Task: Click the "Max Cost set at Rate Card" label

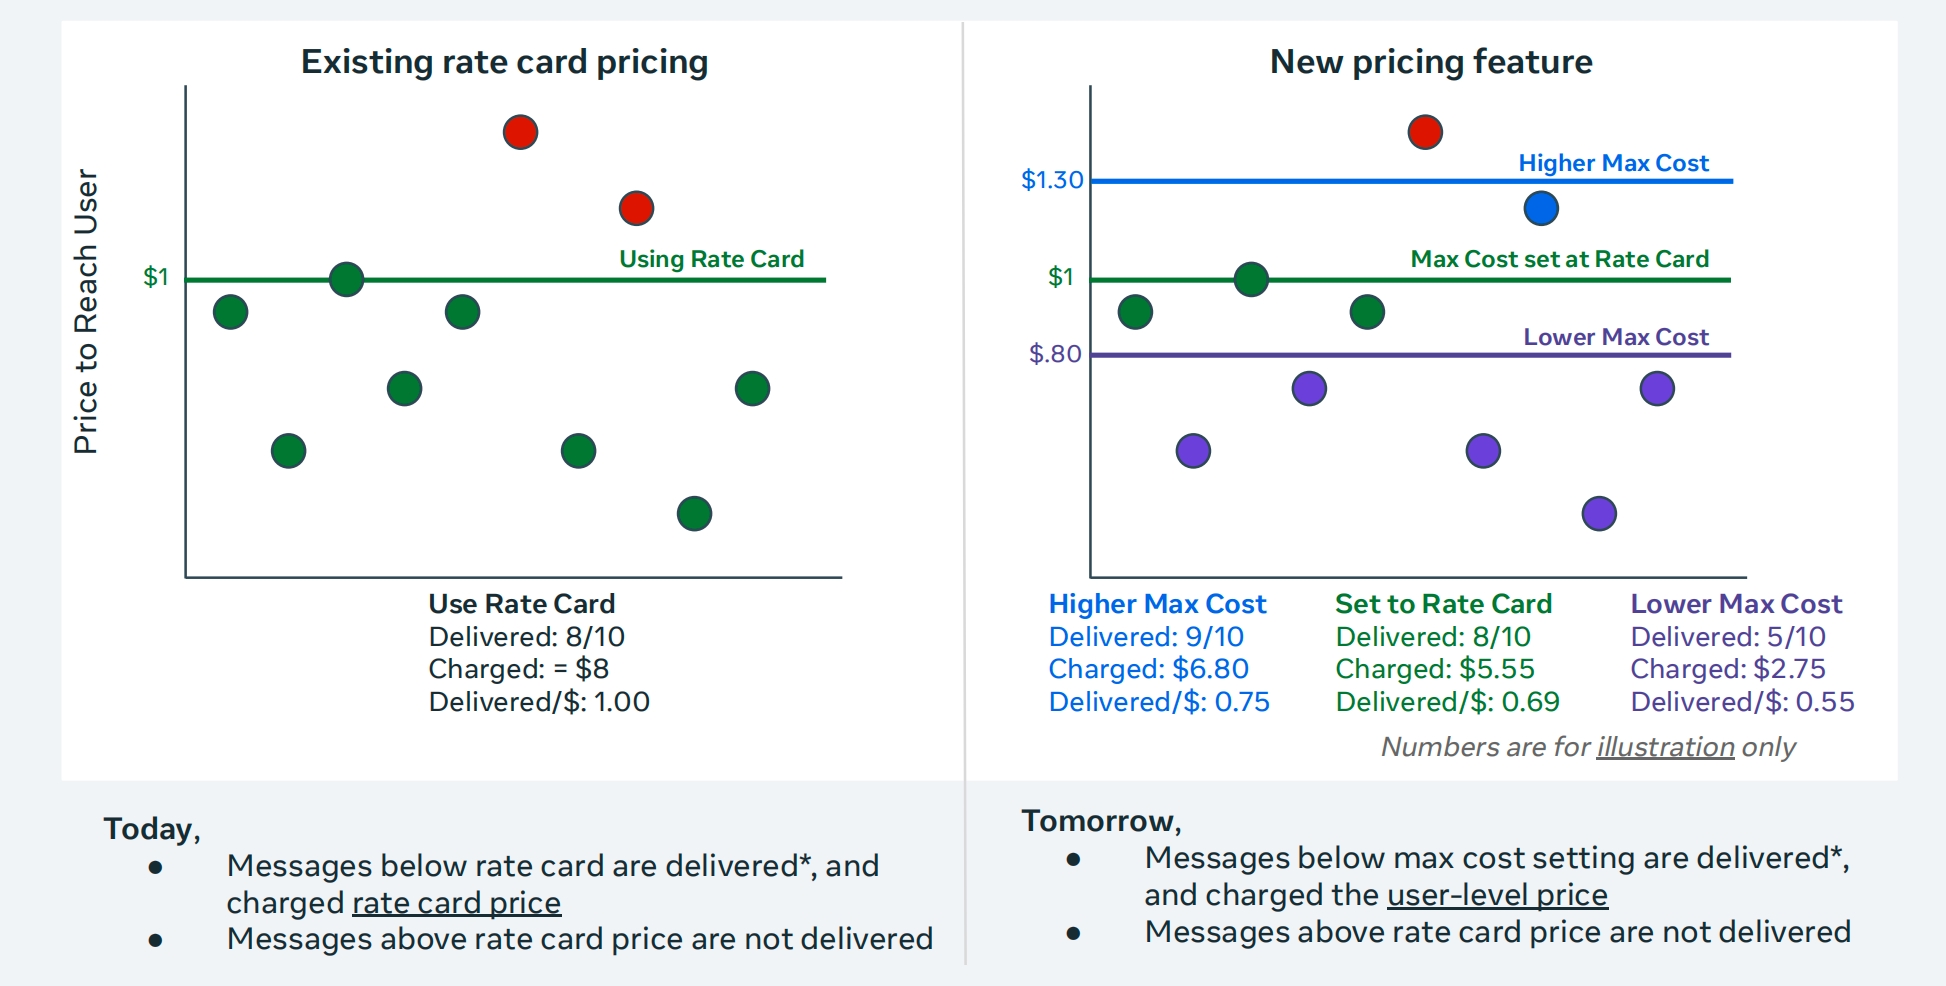Action: point(1559,259)
